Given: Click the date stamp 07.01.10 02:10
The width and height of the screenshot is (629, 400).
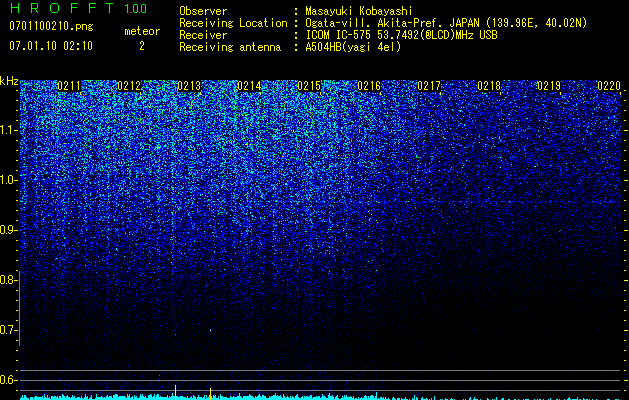Looking at the screenshot, I should click(51, 46).
